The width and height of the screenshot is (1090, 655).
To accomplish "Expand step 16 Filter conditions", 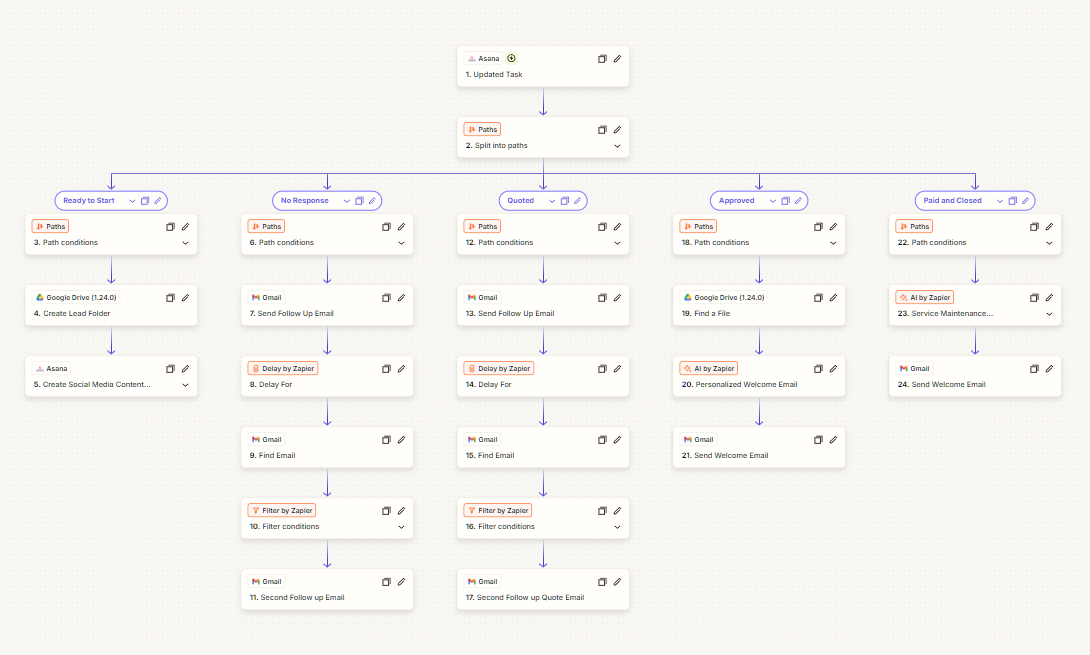I will tap(617, 527).
